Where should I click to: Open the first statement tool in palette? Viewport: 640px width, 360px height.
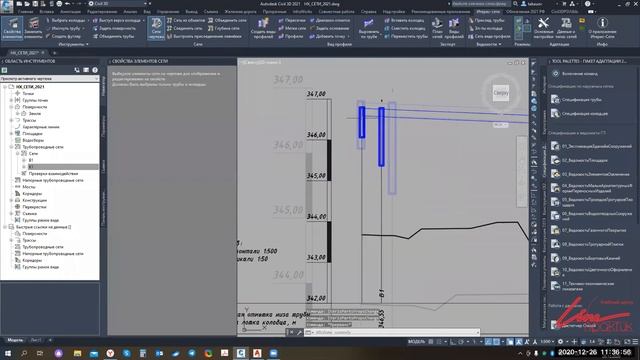[591, 146]
